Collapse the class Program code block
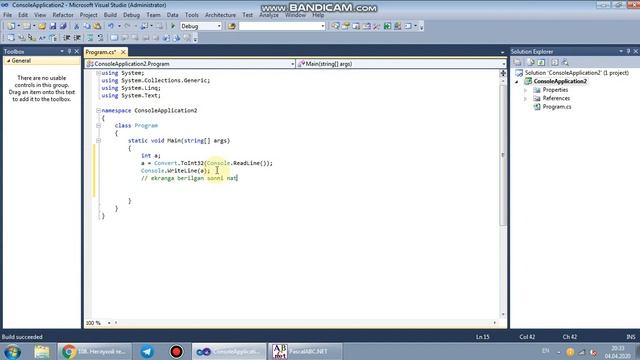This screenshot has width=640, height=360. (x=98, y=125)
